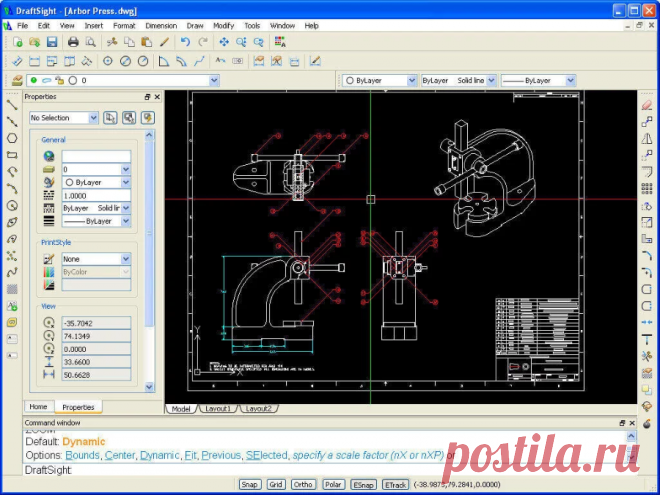Click the line scale 1.0000 field
Screen dimensions: 660x495
[x=96, y=196]
